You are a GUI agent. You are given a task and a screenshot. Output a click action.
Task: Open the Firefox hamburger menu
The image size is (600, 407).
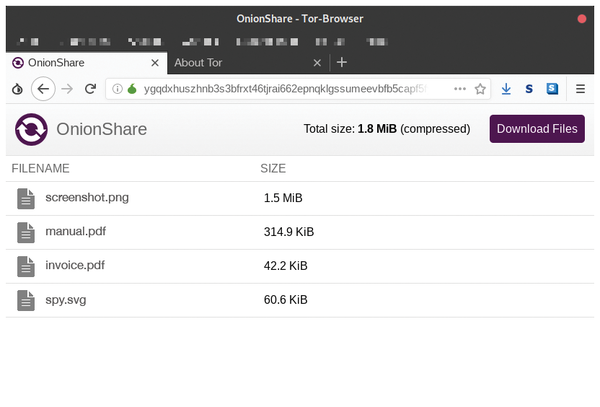click(580, 89)
